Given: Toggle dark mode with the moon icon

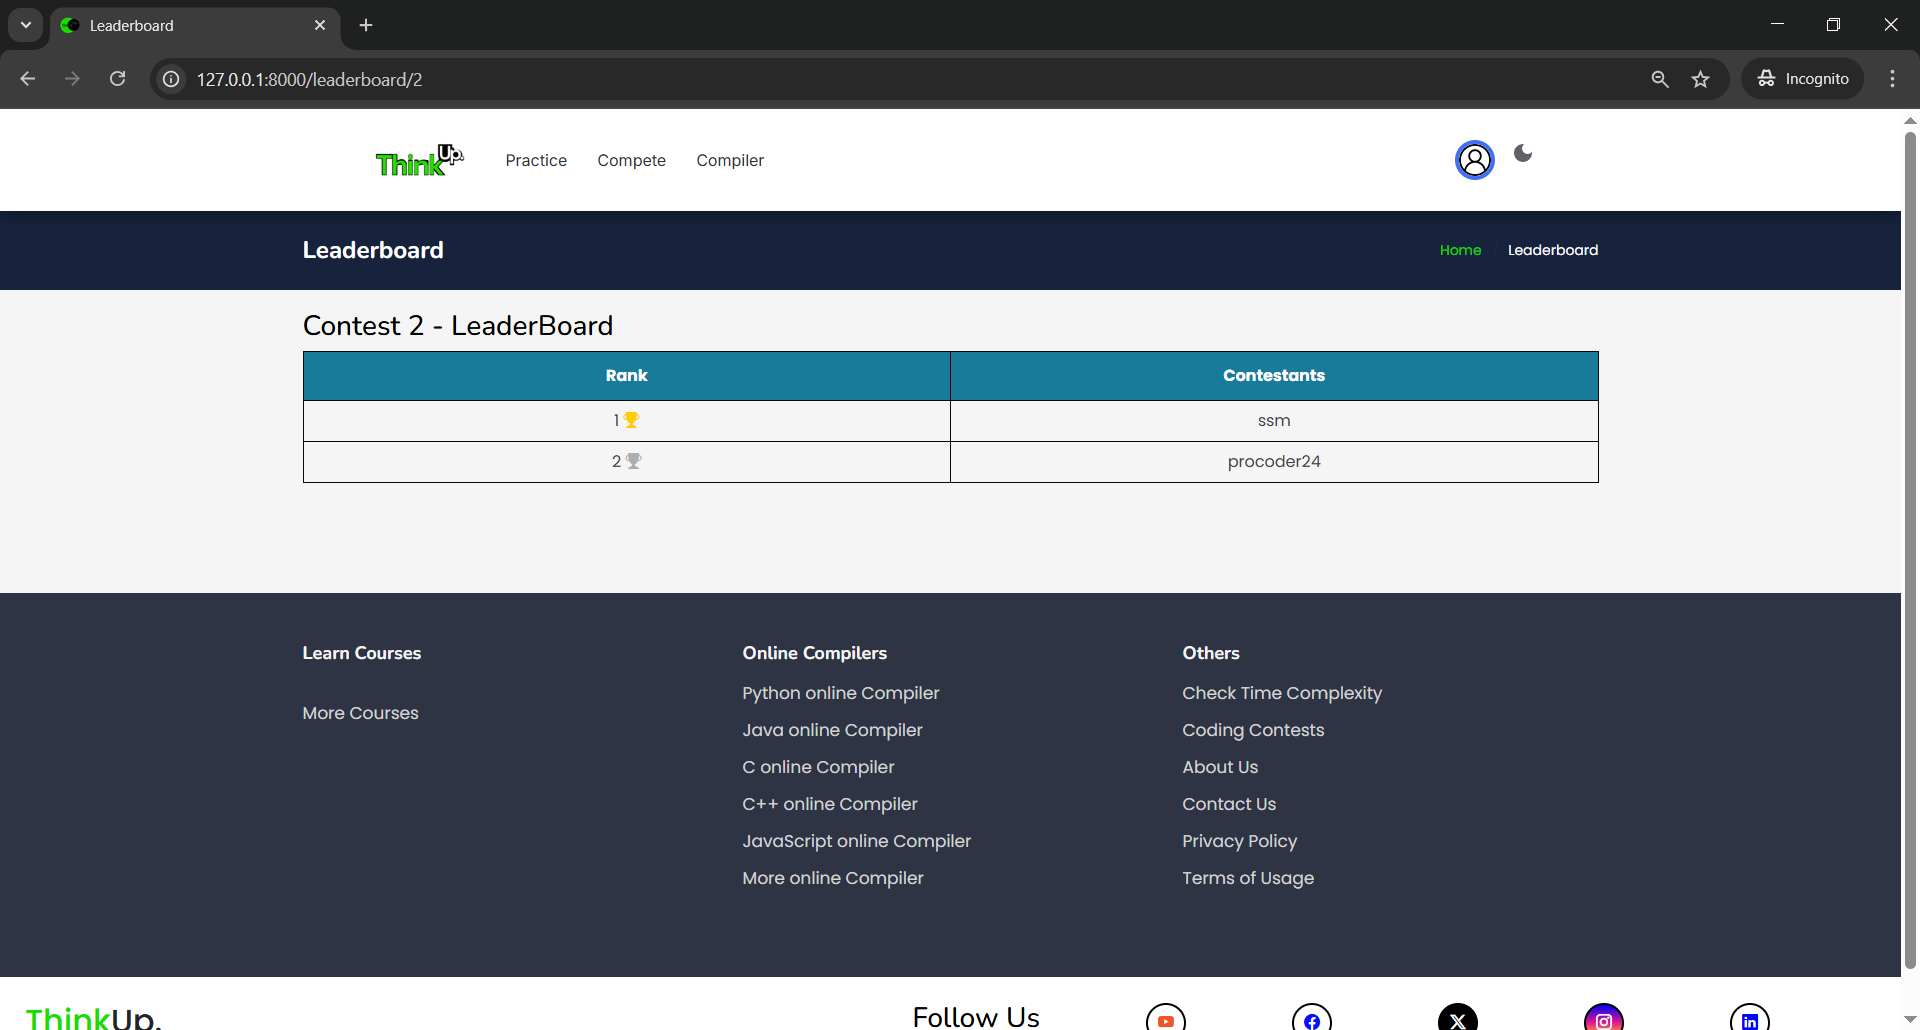Looking at the screenshot, I should (1523, 153).
